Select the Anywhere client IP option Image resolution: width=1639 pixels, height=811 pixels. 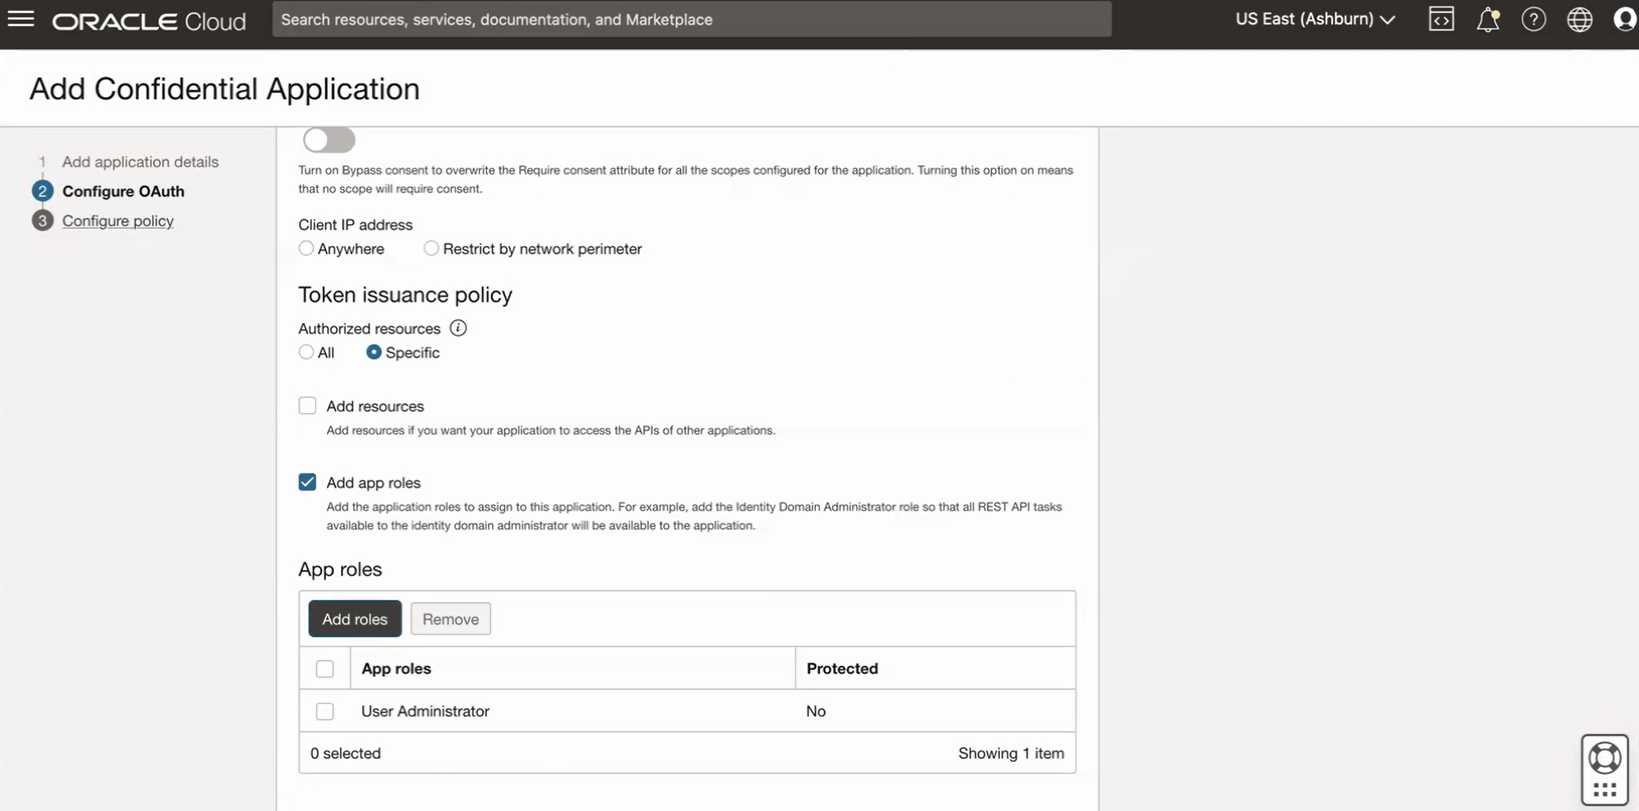(306, 248)
